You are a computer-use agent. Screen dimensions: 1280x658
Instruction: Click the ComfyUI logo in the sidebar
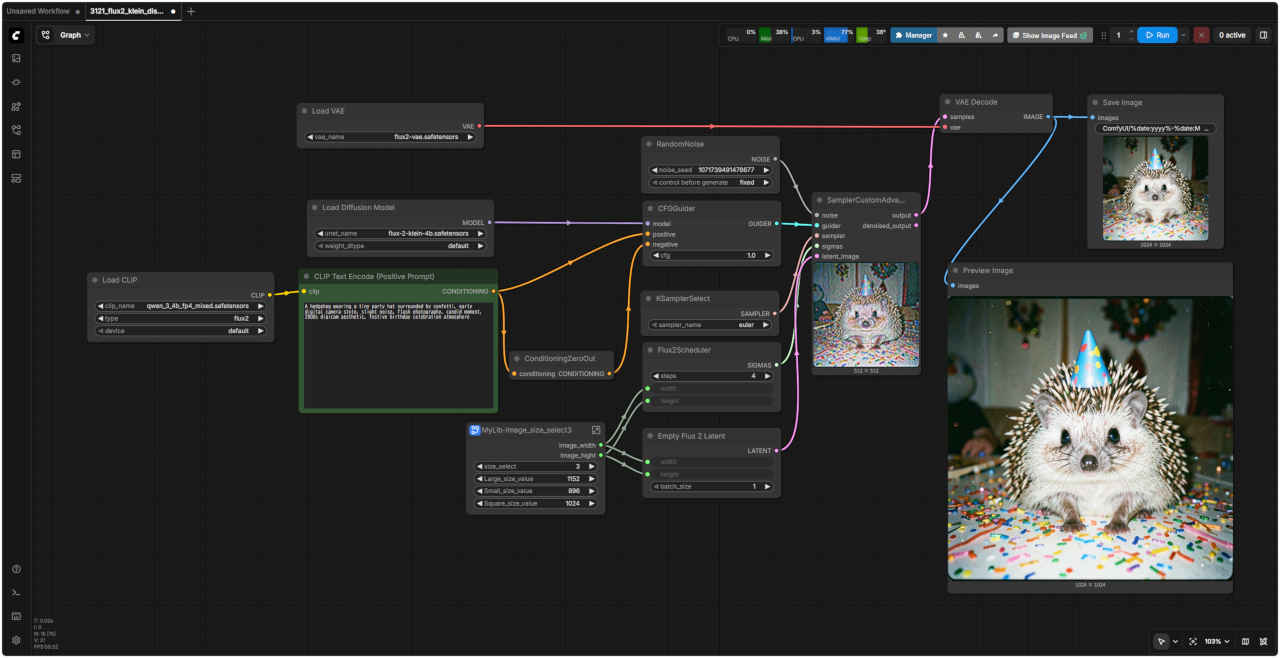tap(16, 35)
